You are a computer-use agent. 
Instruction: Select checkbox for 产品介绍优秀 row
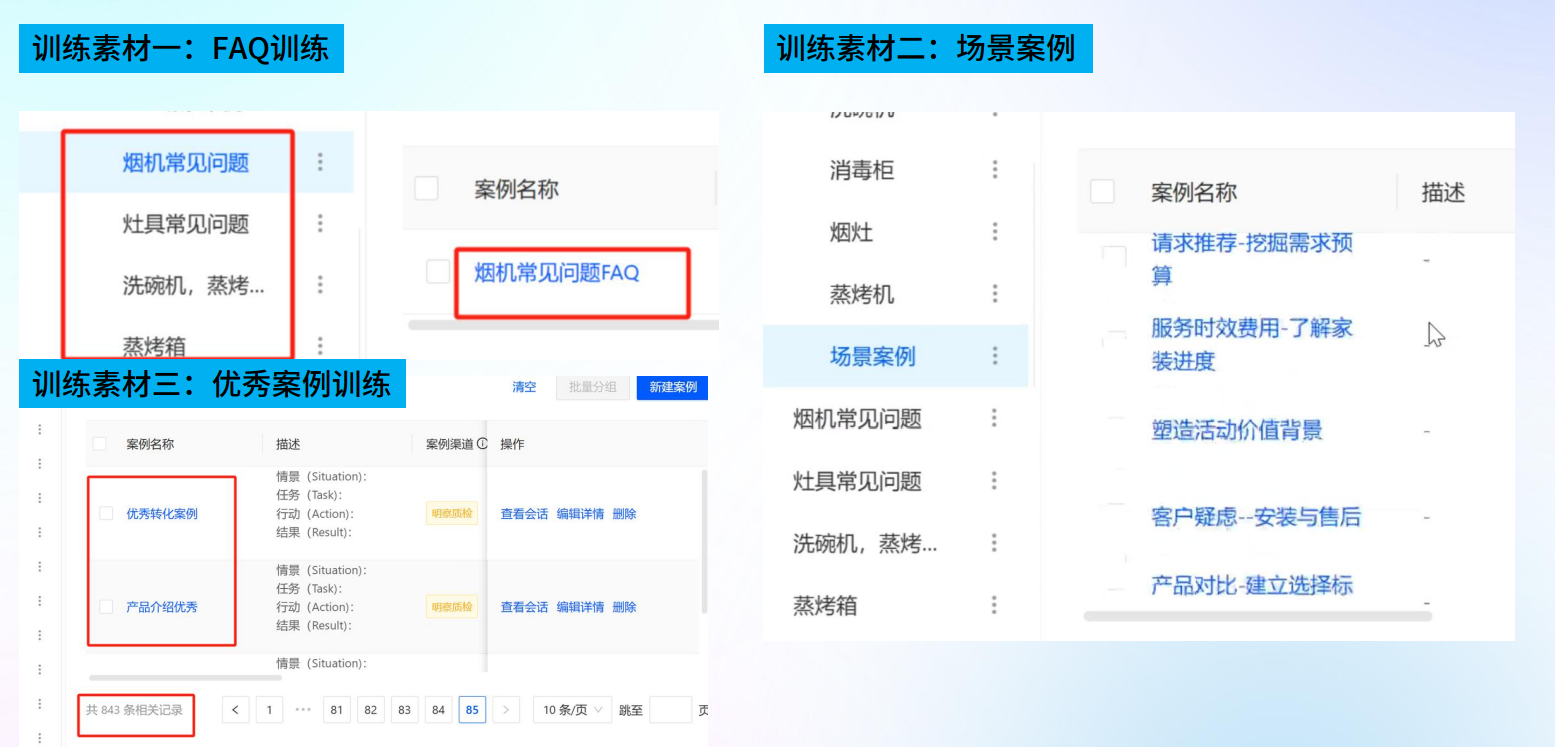pos(106,607)
